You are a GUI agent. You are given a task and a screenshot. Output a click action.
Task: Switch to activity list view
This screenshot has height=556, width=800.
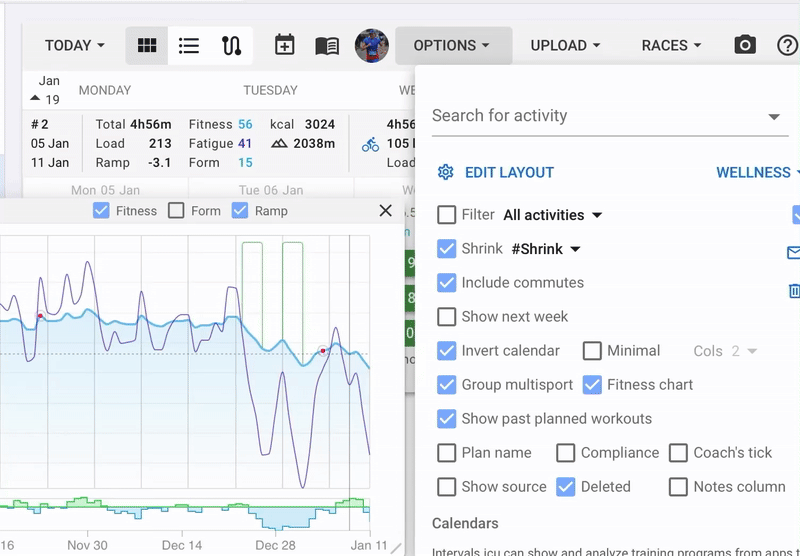(189, 45)
